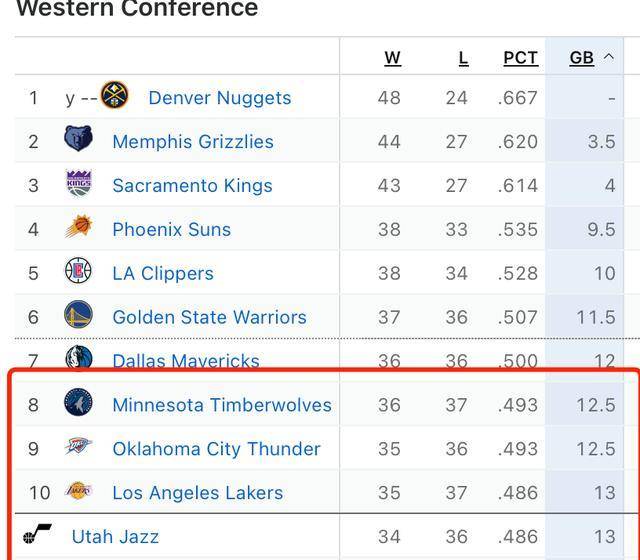Viewport: 640px width, 560px height.
Task: Click the Phoenix Suns logo
Action: (x=79, y=226)
